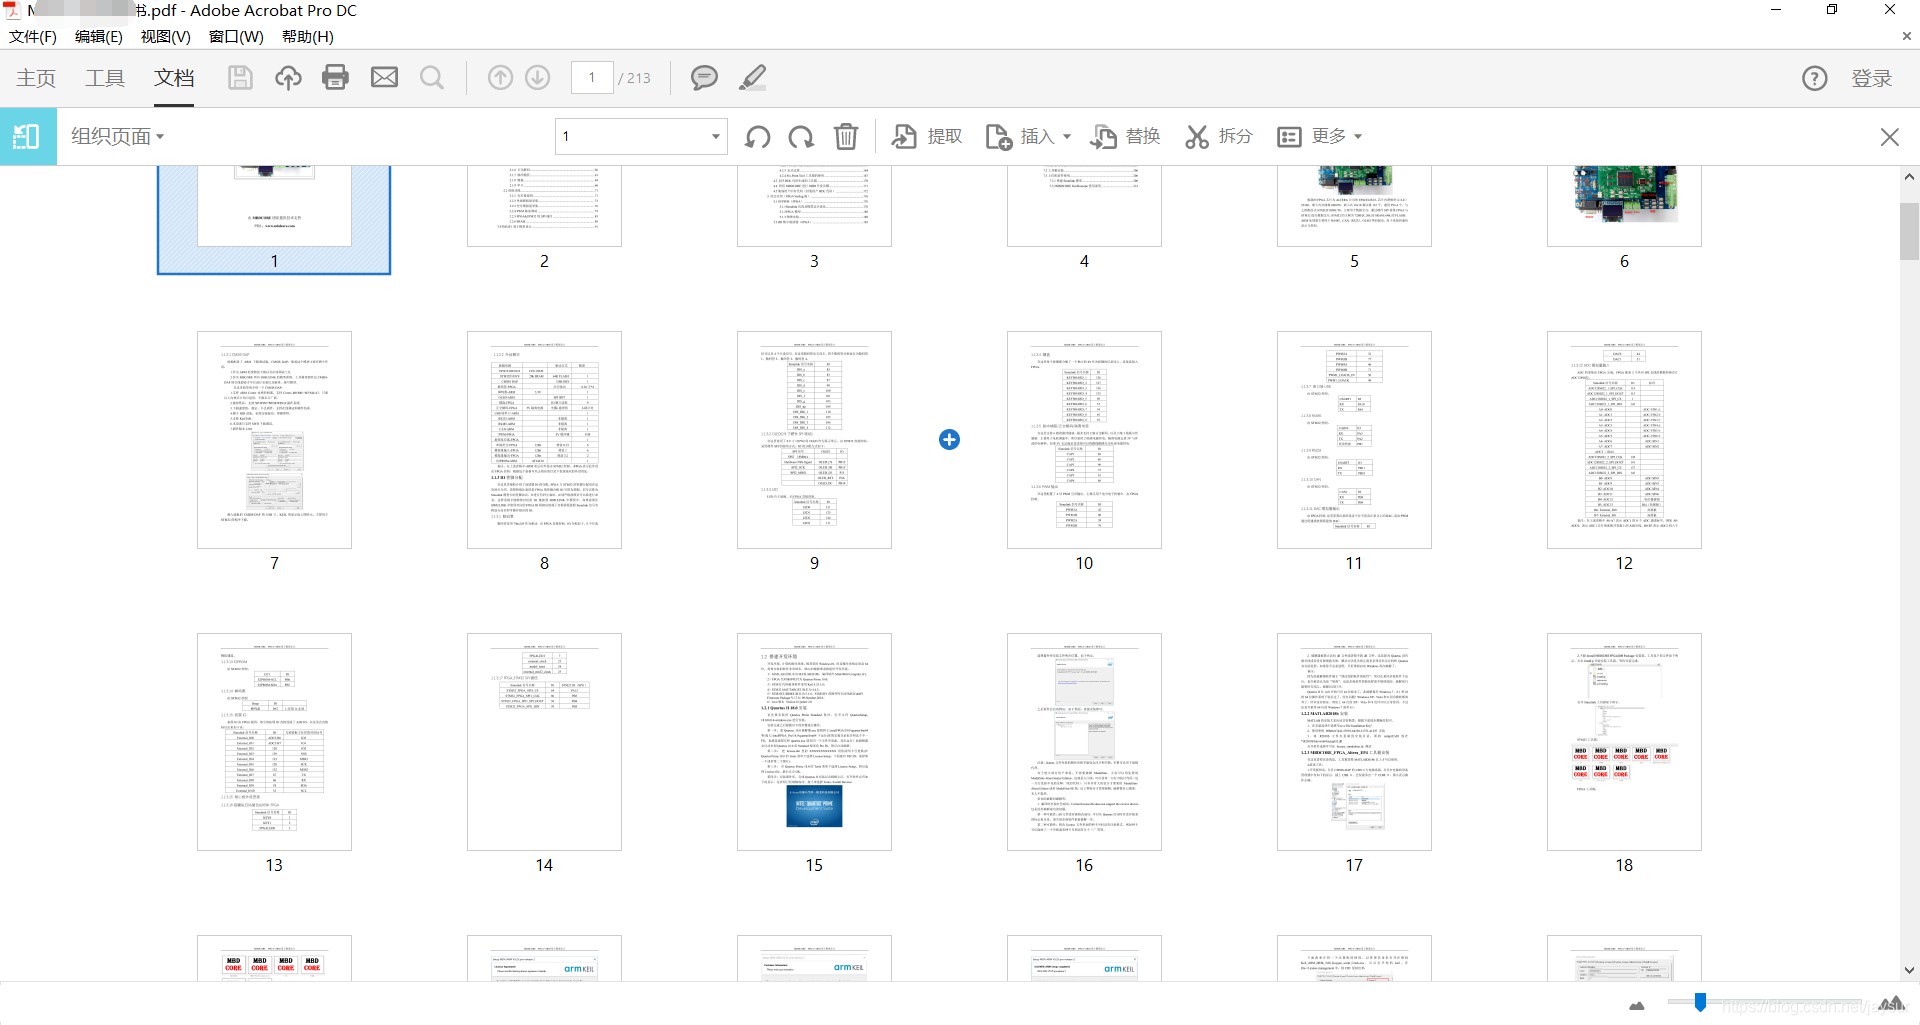Click the scrollbar down arrow
1920x1025 pixels.
pyautogui.click(x=1909, y=969)
